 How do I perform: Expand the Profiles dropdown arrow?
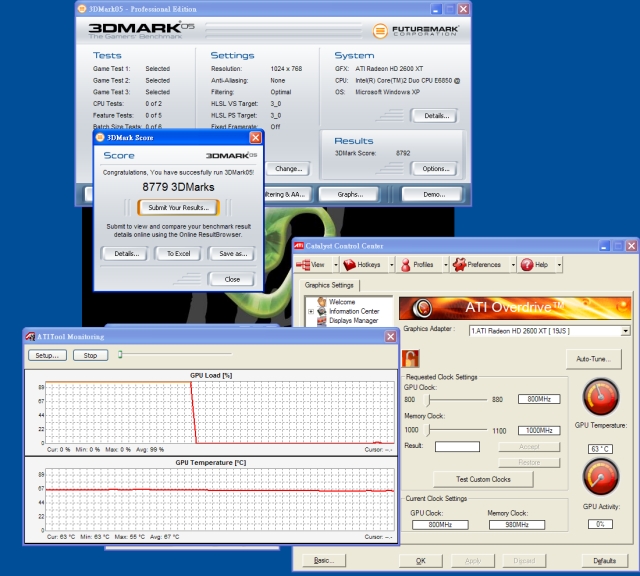pos(445,265)
